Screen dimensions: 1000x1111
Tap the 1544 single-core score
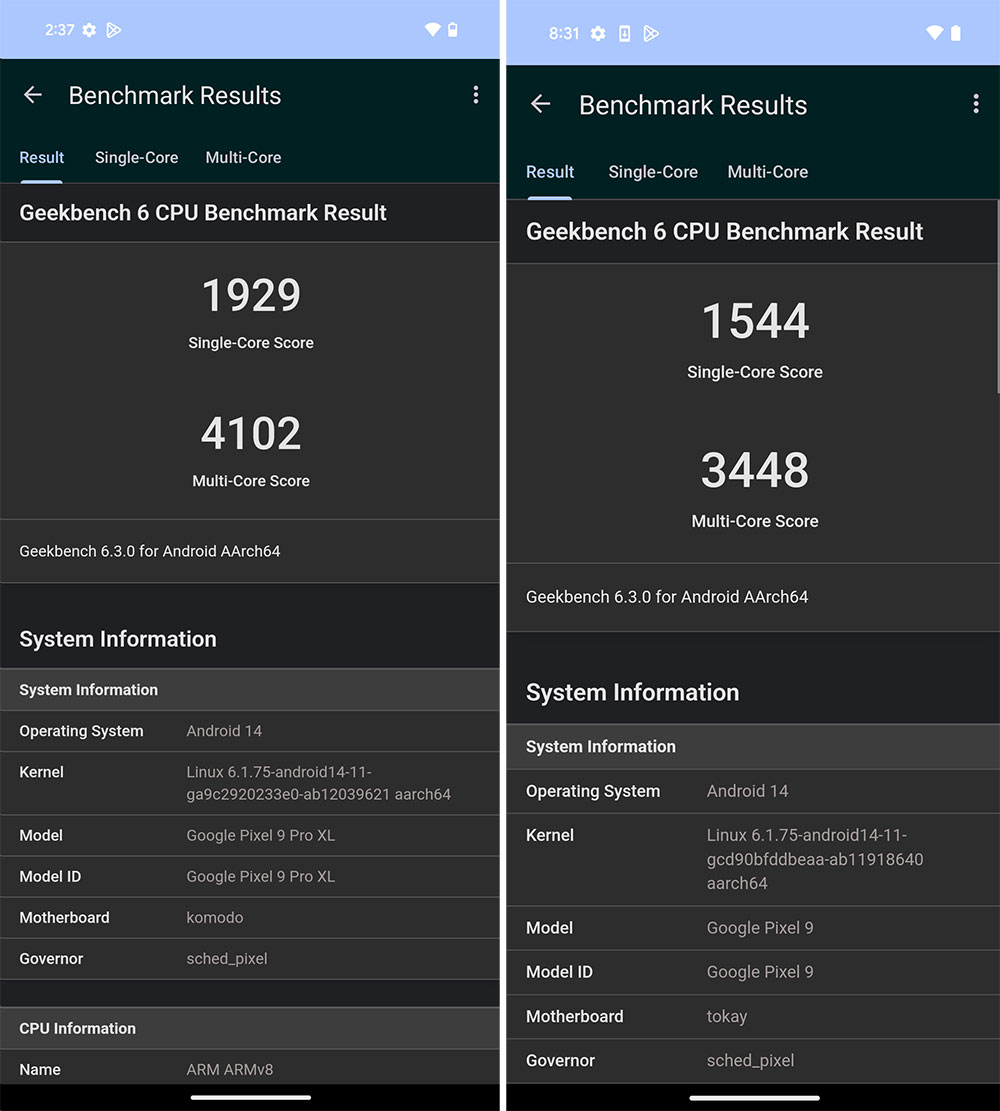click(x=755, y=321)
